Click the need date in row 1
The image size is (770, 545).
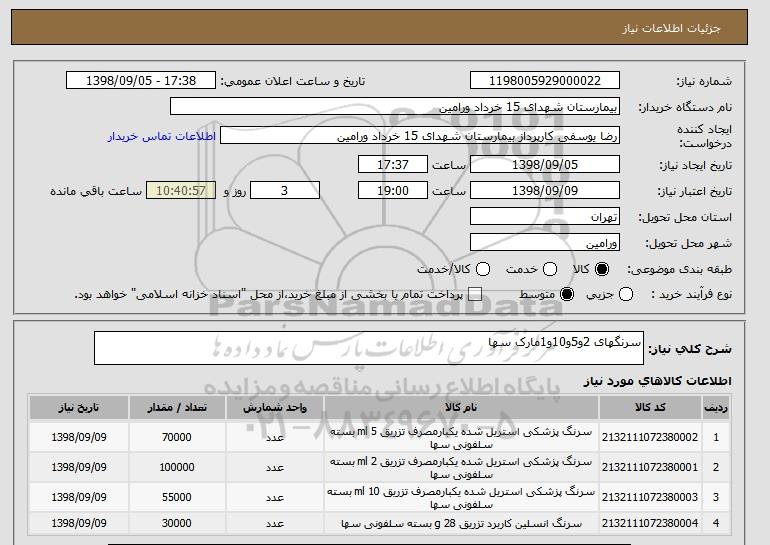tap(79, 437)
